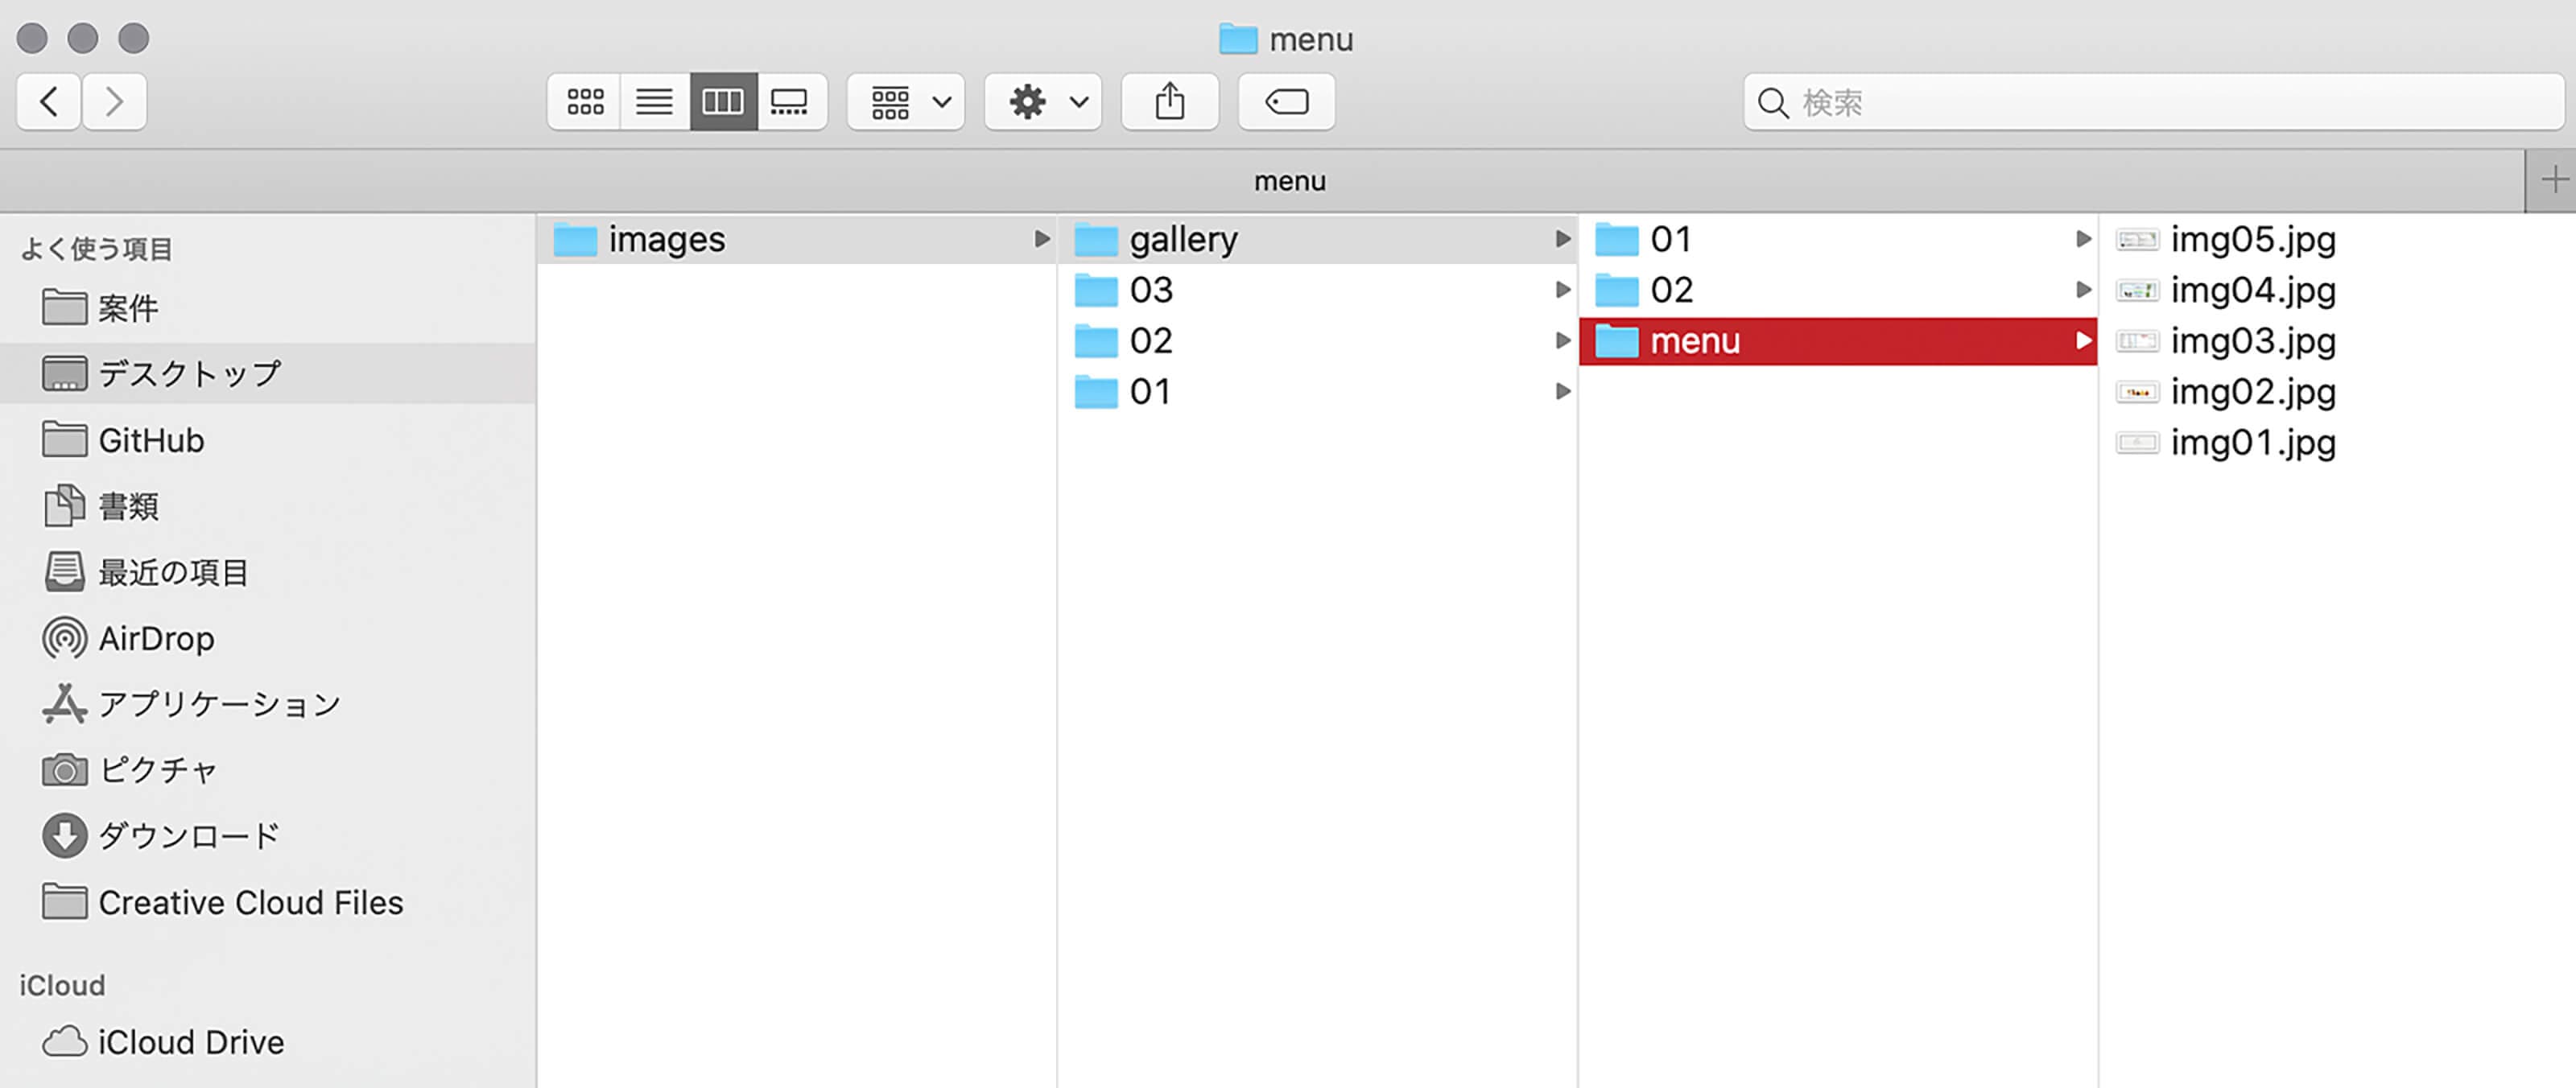2576x1088 pixels.
Task: Click the Edit Tags button
Action: click(x=1286, y=101)
